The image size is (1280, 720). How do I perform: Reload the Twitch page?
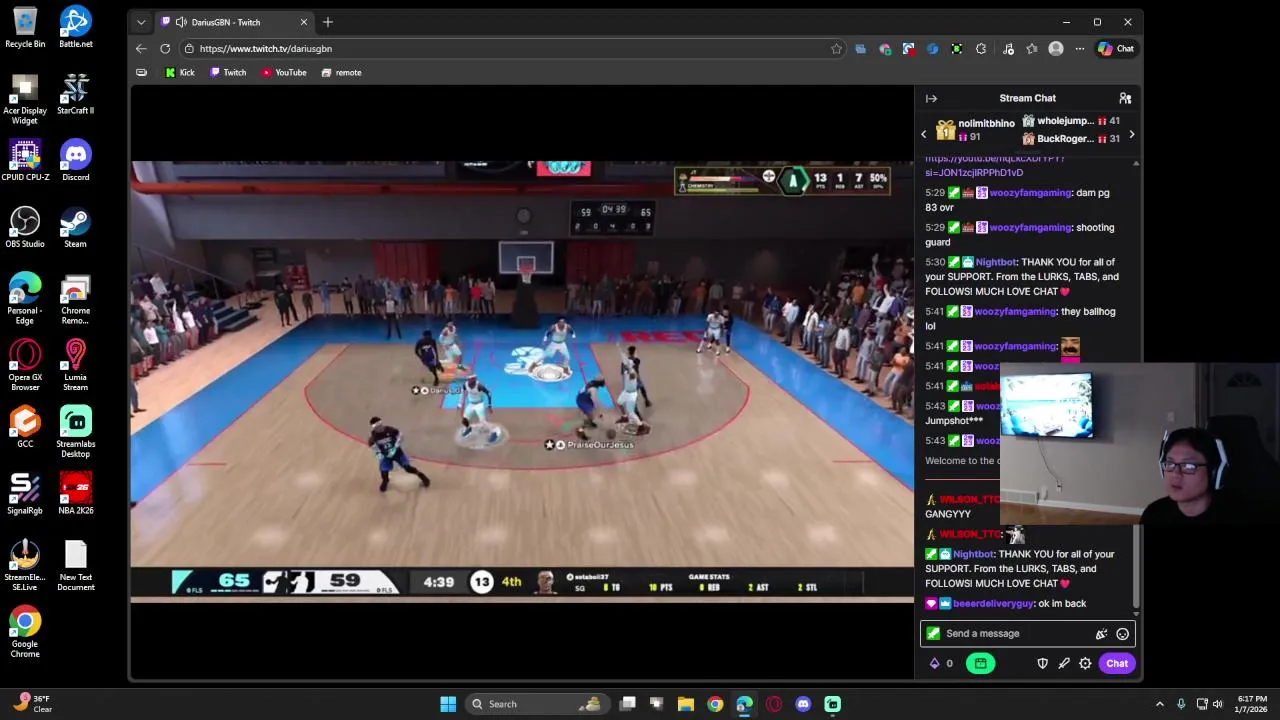(x=165, y=48)
